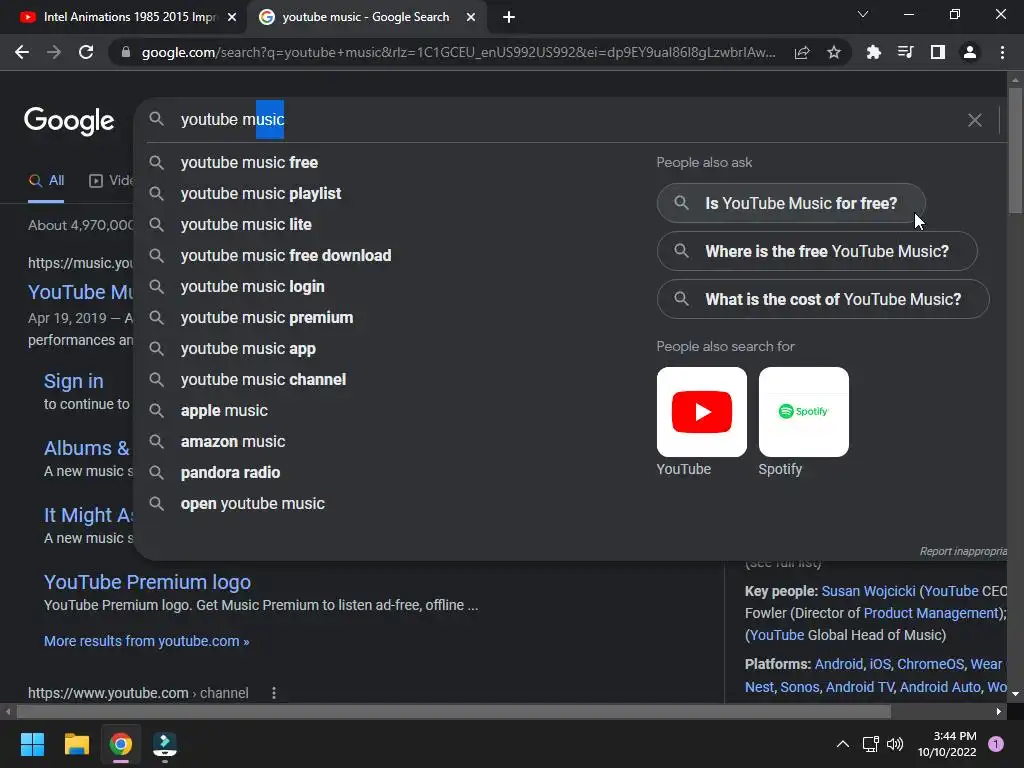Open options for youtube.com channel result
Screen dimensions: 1024x768
(274, 693)
